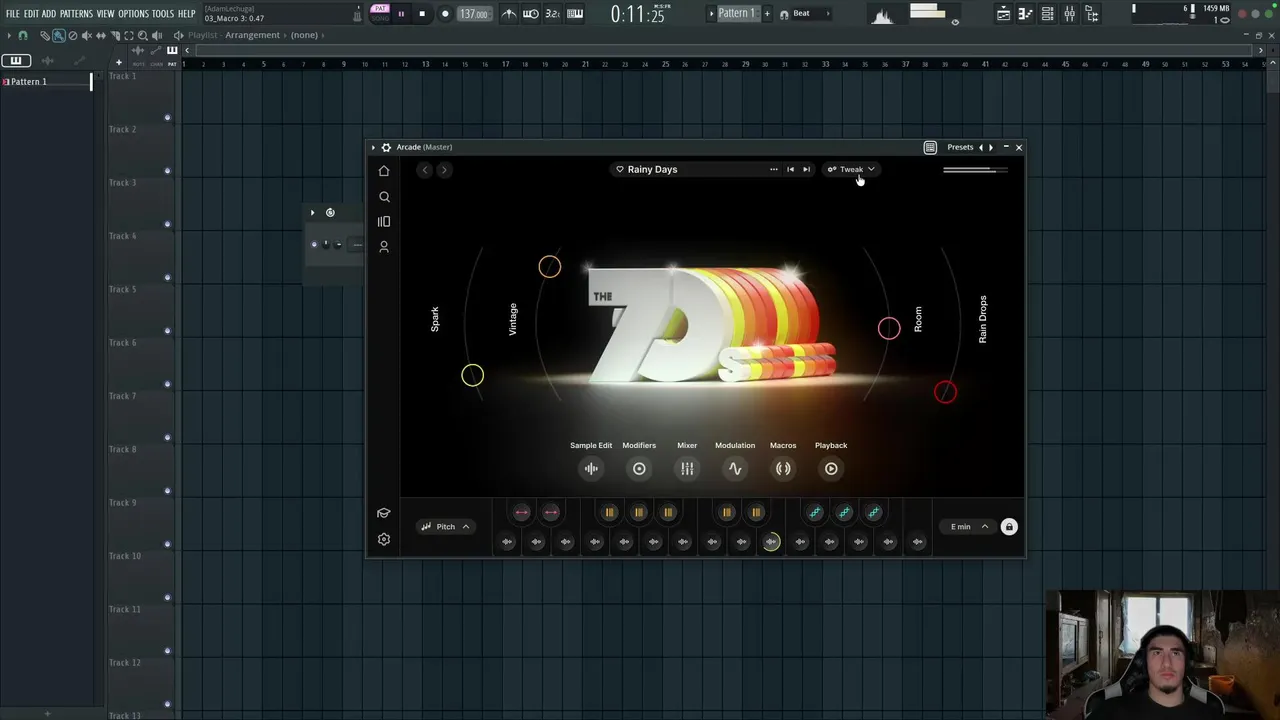
Task: Expand the (none) arrangement selector
Action: pyautogui.click(x=304, y=35)
